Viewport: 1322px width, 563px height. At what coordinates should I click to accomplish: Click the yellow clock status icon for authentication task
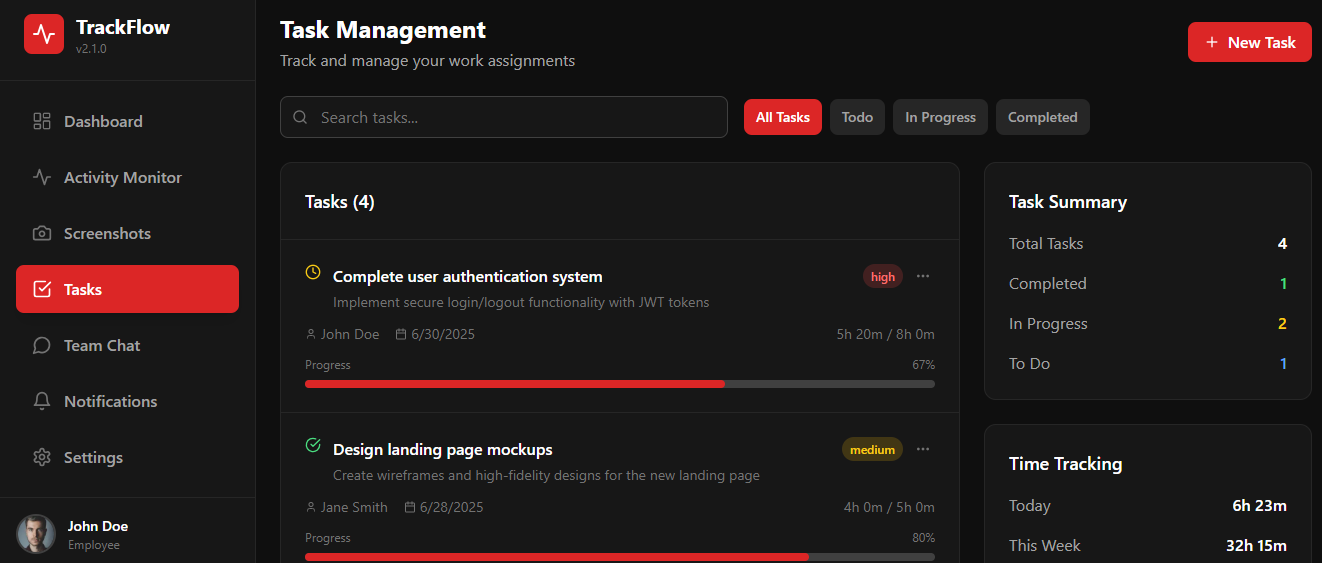(313, 272)
